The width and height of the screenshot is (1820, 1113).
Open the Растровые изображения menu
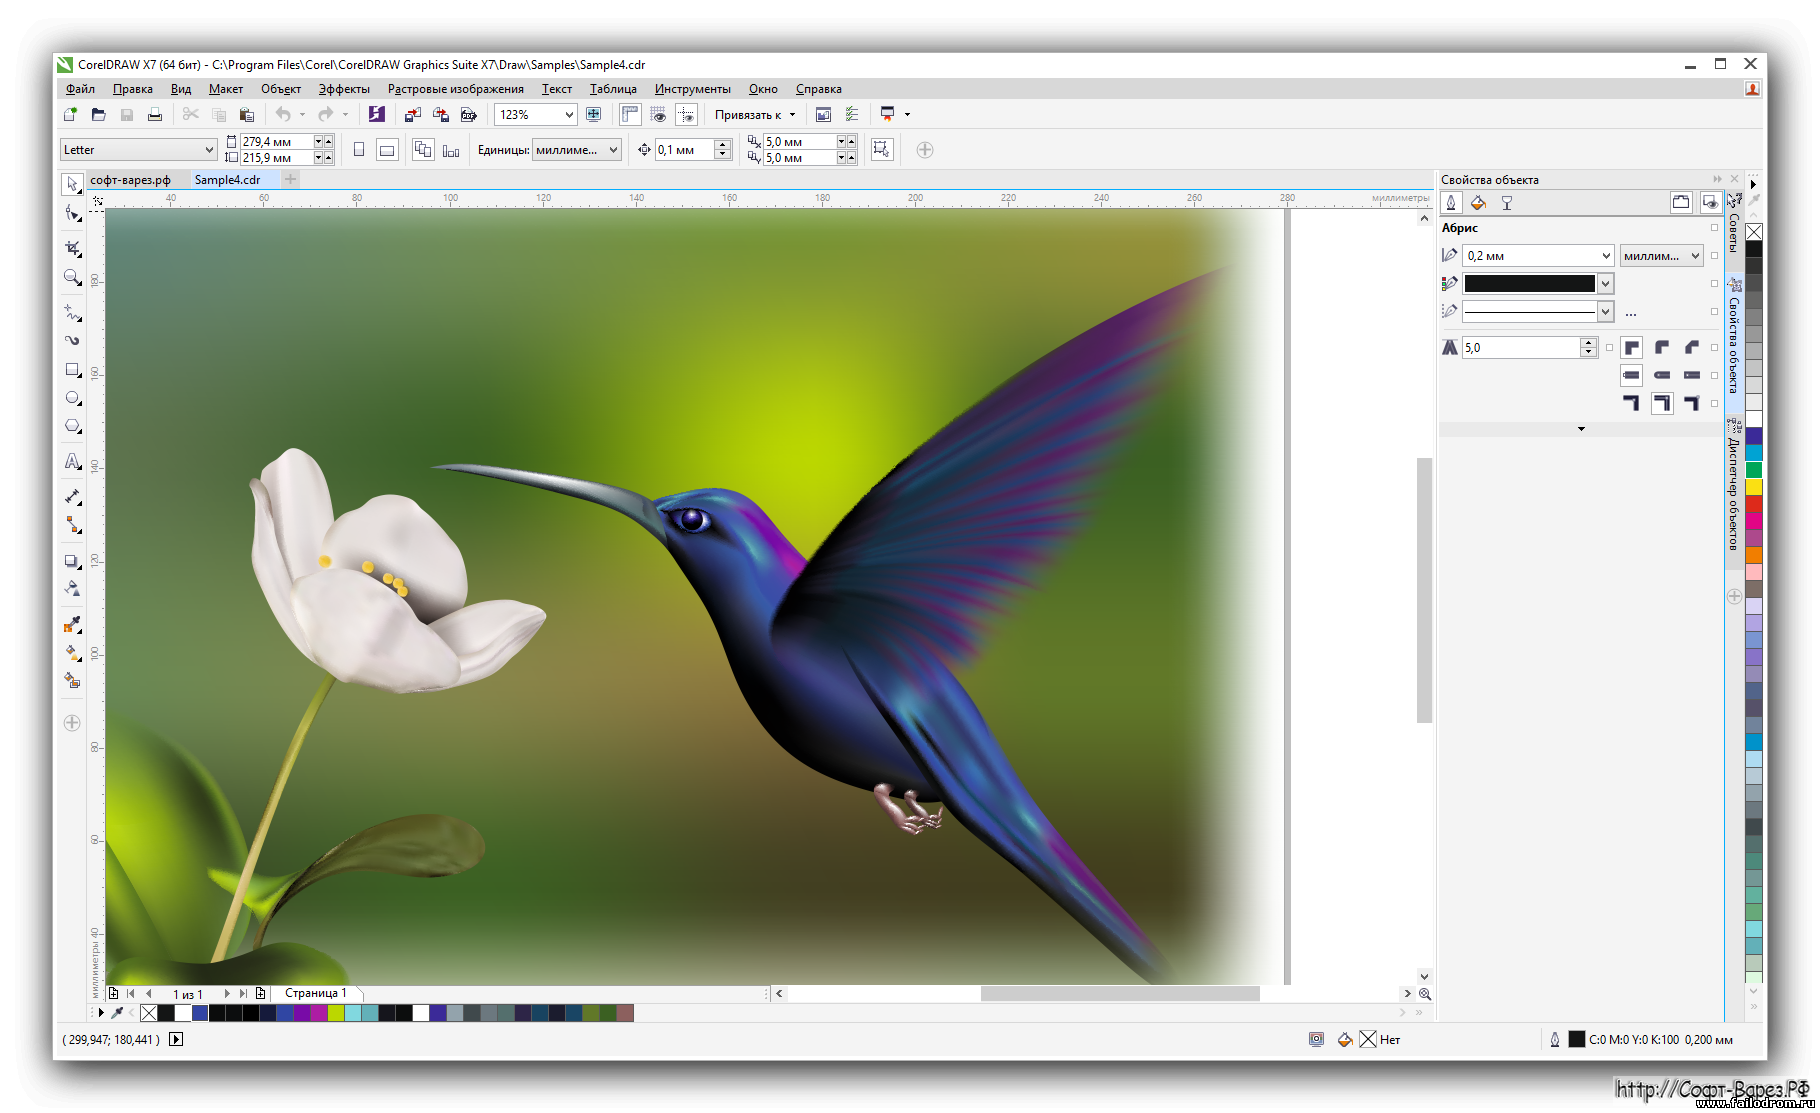(x=455, y=89)
